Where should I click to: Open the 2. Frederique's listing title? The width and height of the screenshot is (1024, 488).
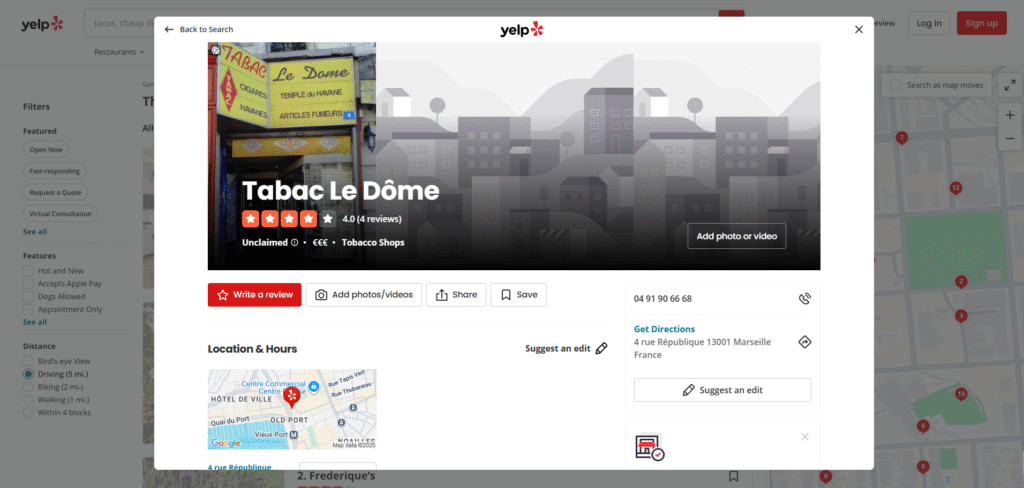pyautogui.click(x=336, y=476)
